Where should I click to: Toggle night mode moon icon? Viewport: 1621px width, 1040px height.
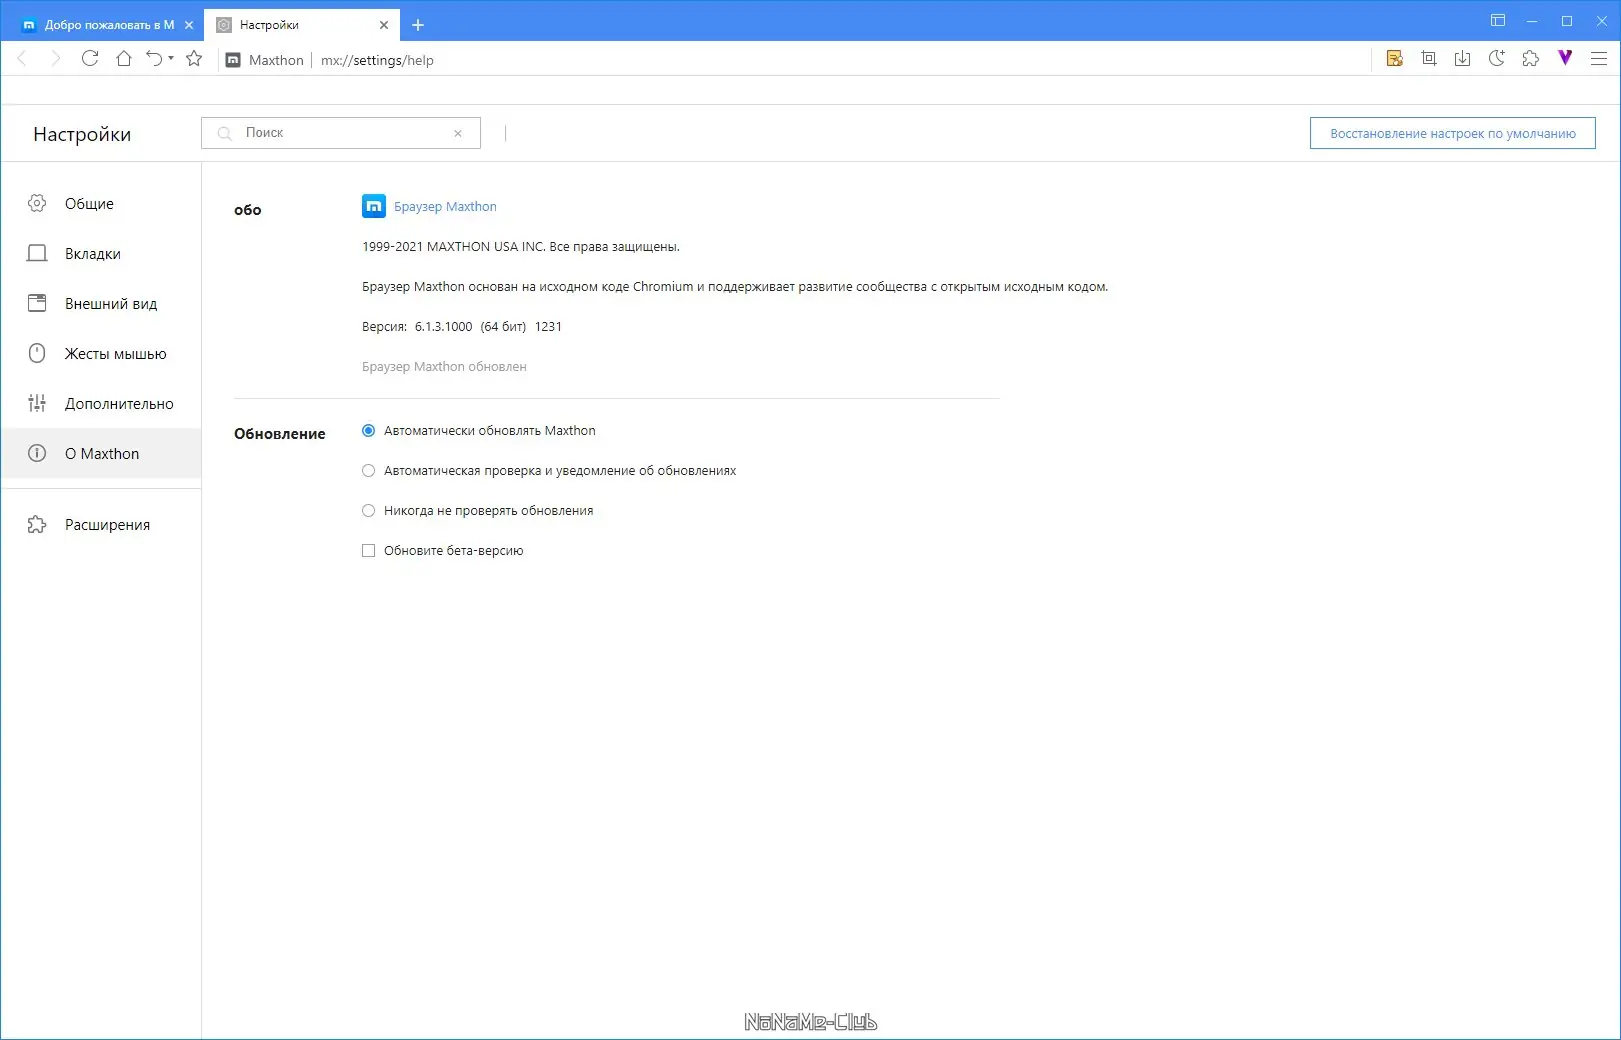point(1497,58)
